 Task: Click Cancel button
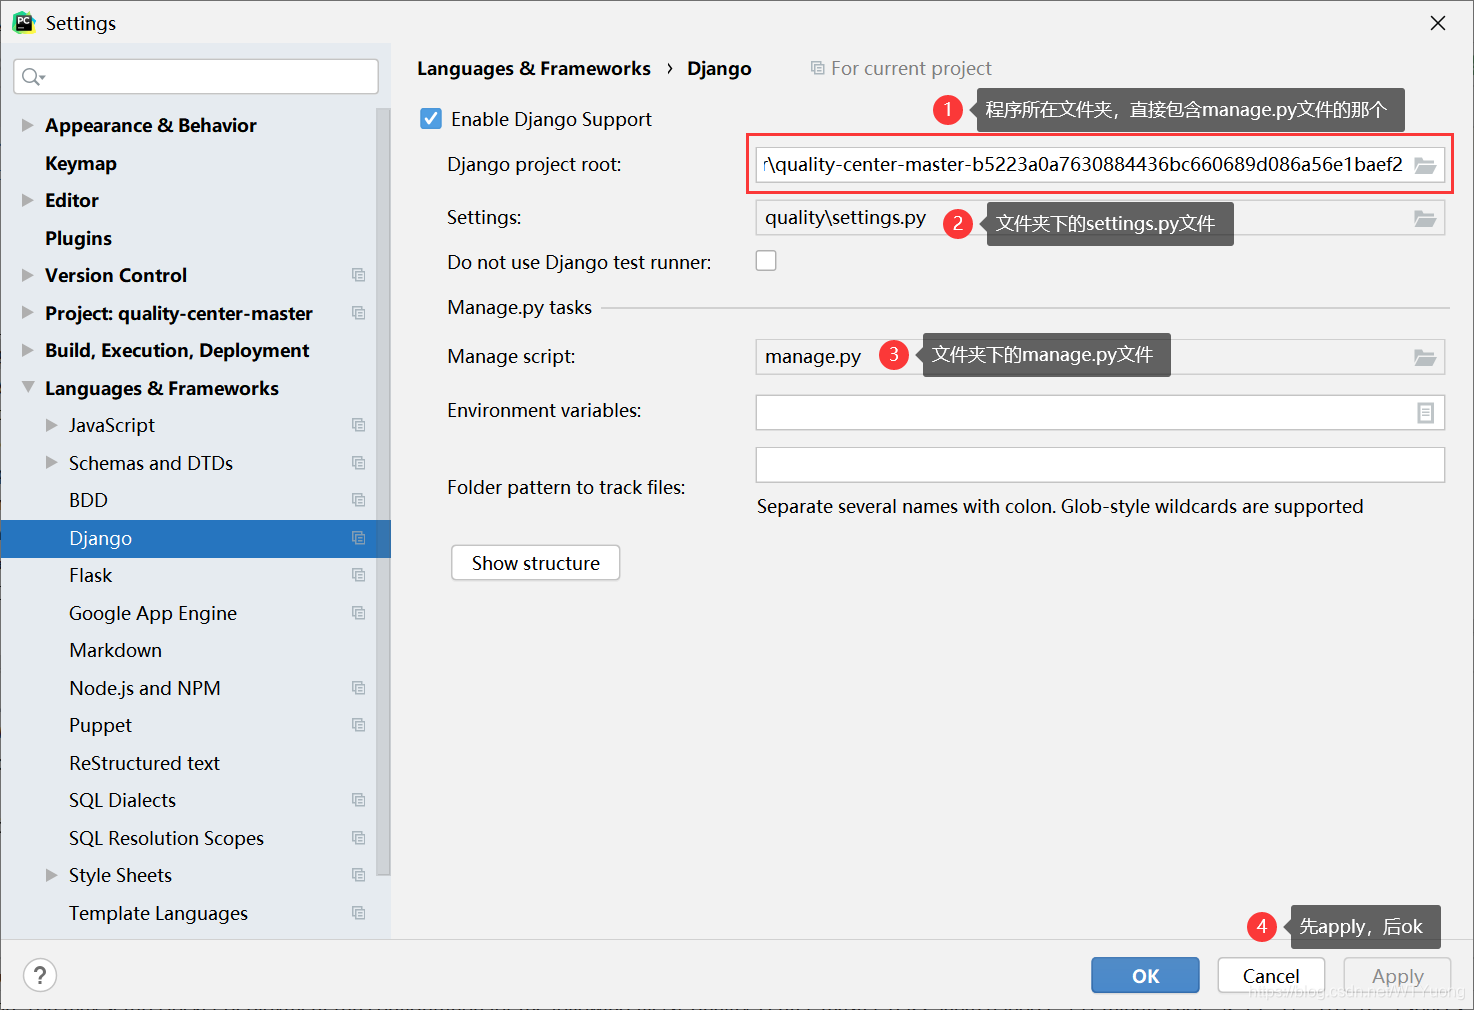click(1271, 975)
